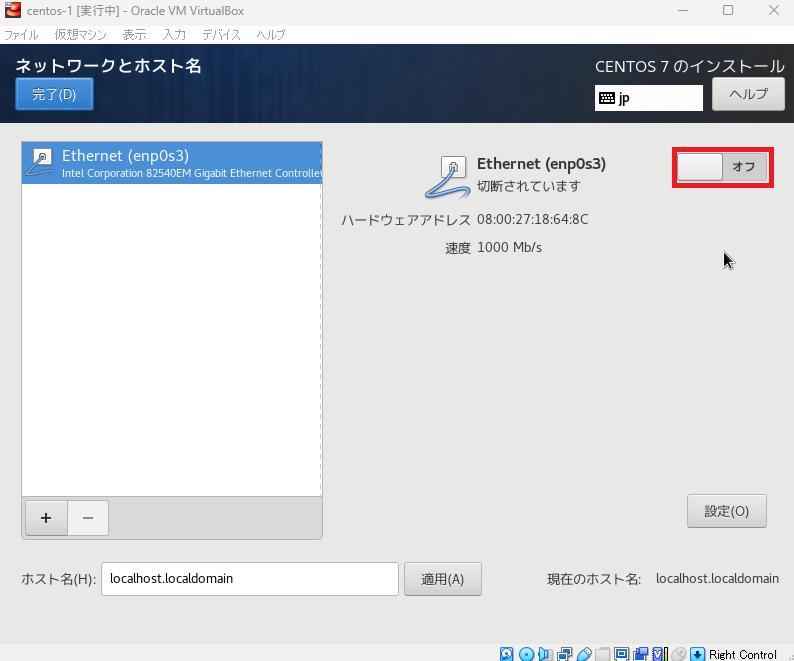Click the large Ethernet cable icon in details
This screenshot has width=794, height=661.
[x=447, y=177]
